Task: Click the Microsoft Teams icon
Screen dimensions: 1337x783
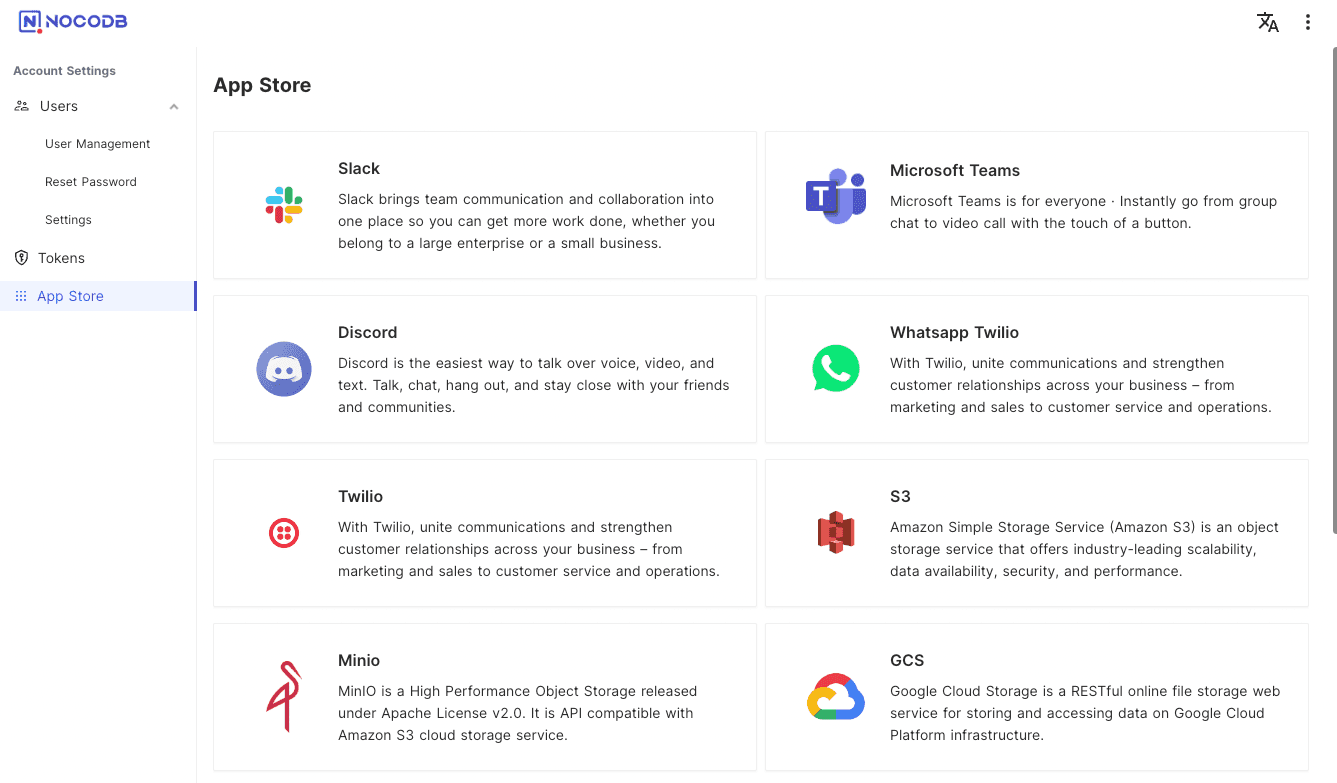Action: coord(836,197)
